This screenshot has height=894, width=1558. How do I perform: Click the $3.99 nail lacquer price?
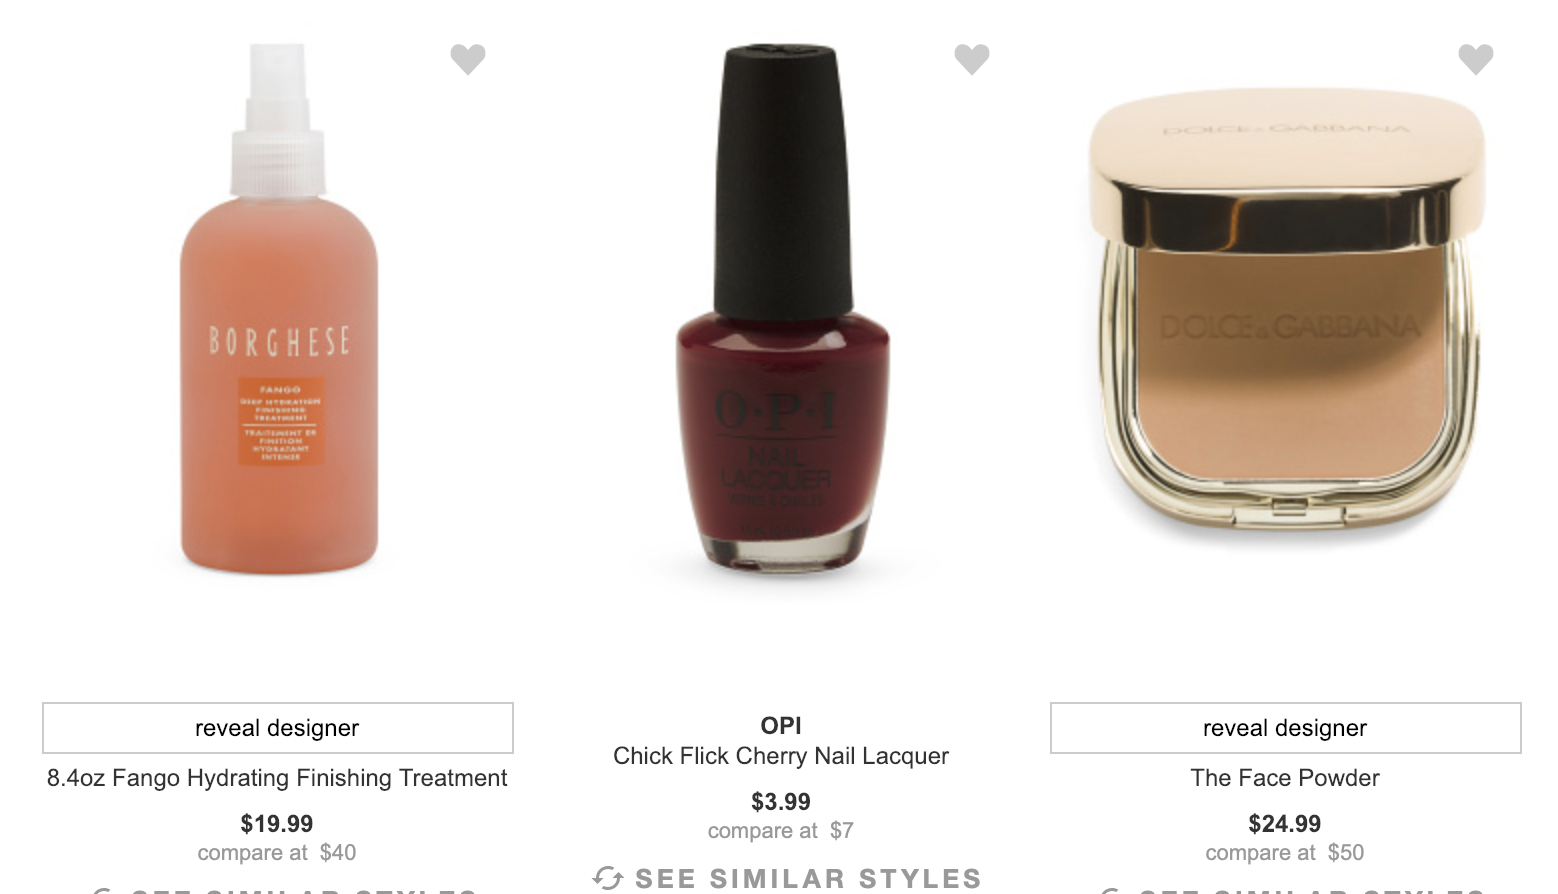(781, 802)
